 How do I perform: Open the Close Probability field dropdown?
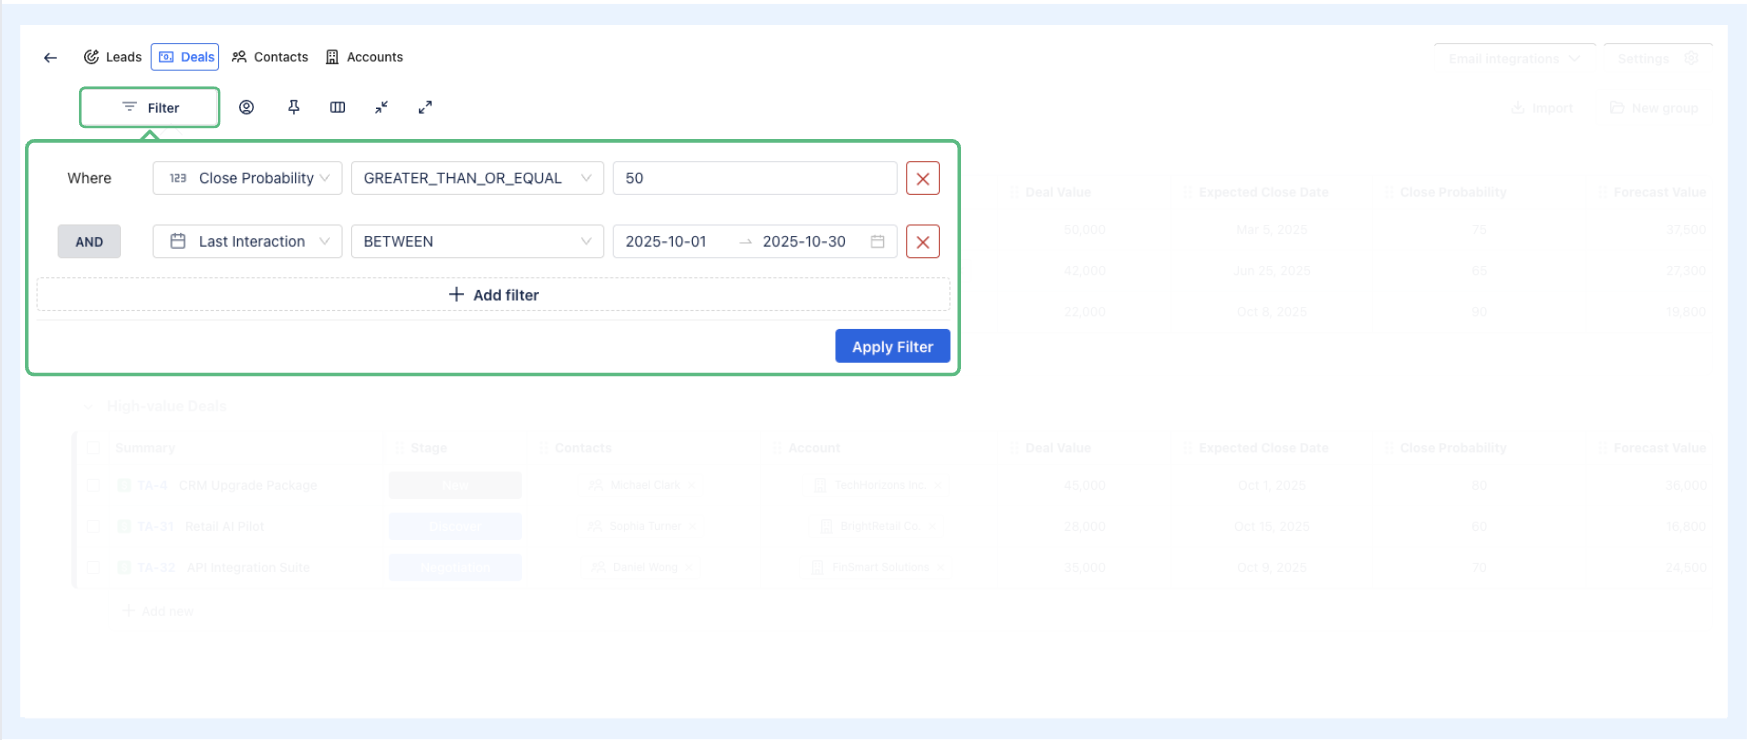coord(247,178)
